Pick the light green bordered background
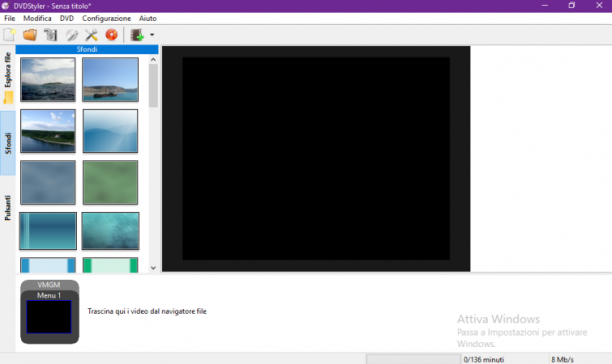This screenshot has width=612, height=364. [110, 265]
